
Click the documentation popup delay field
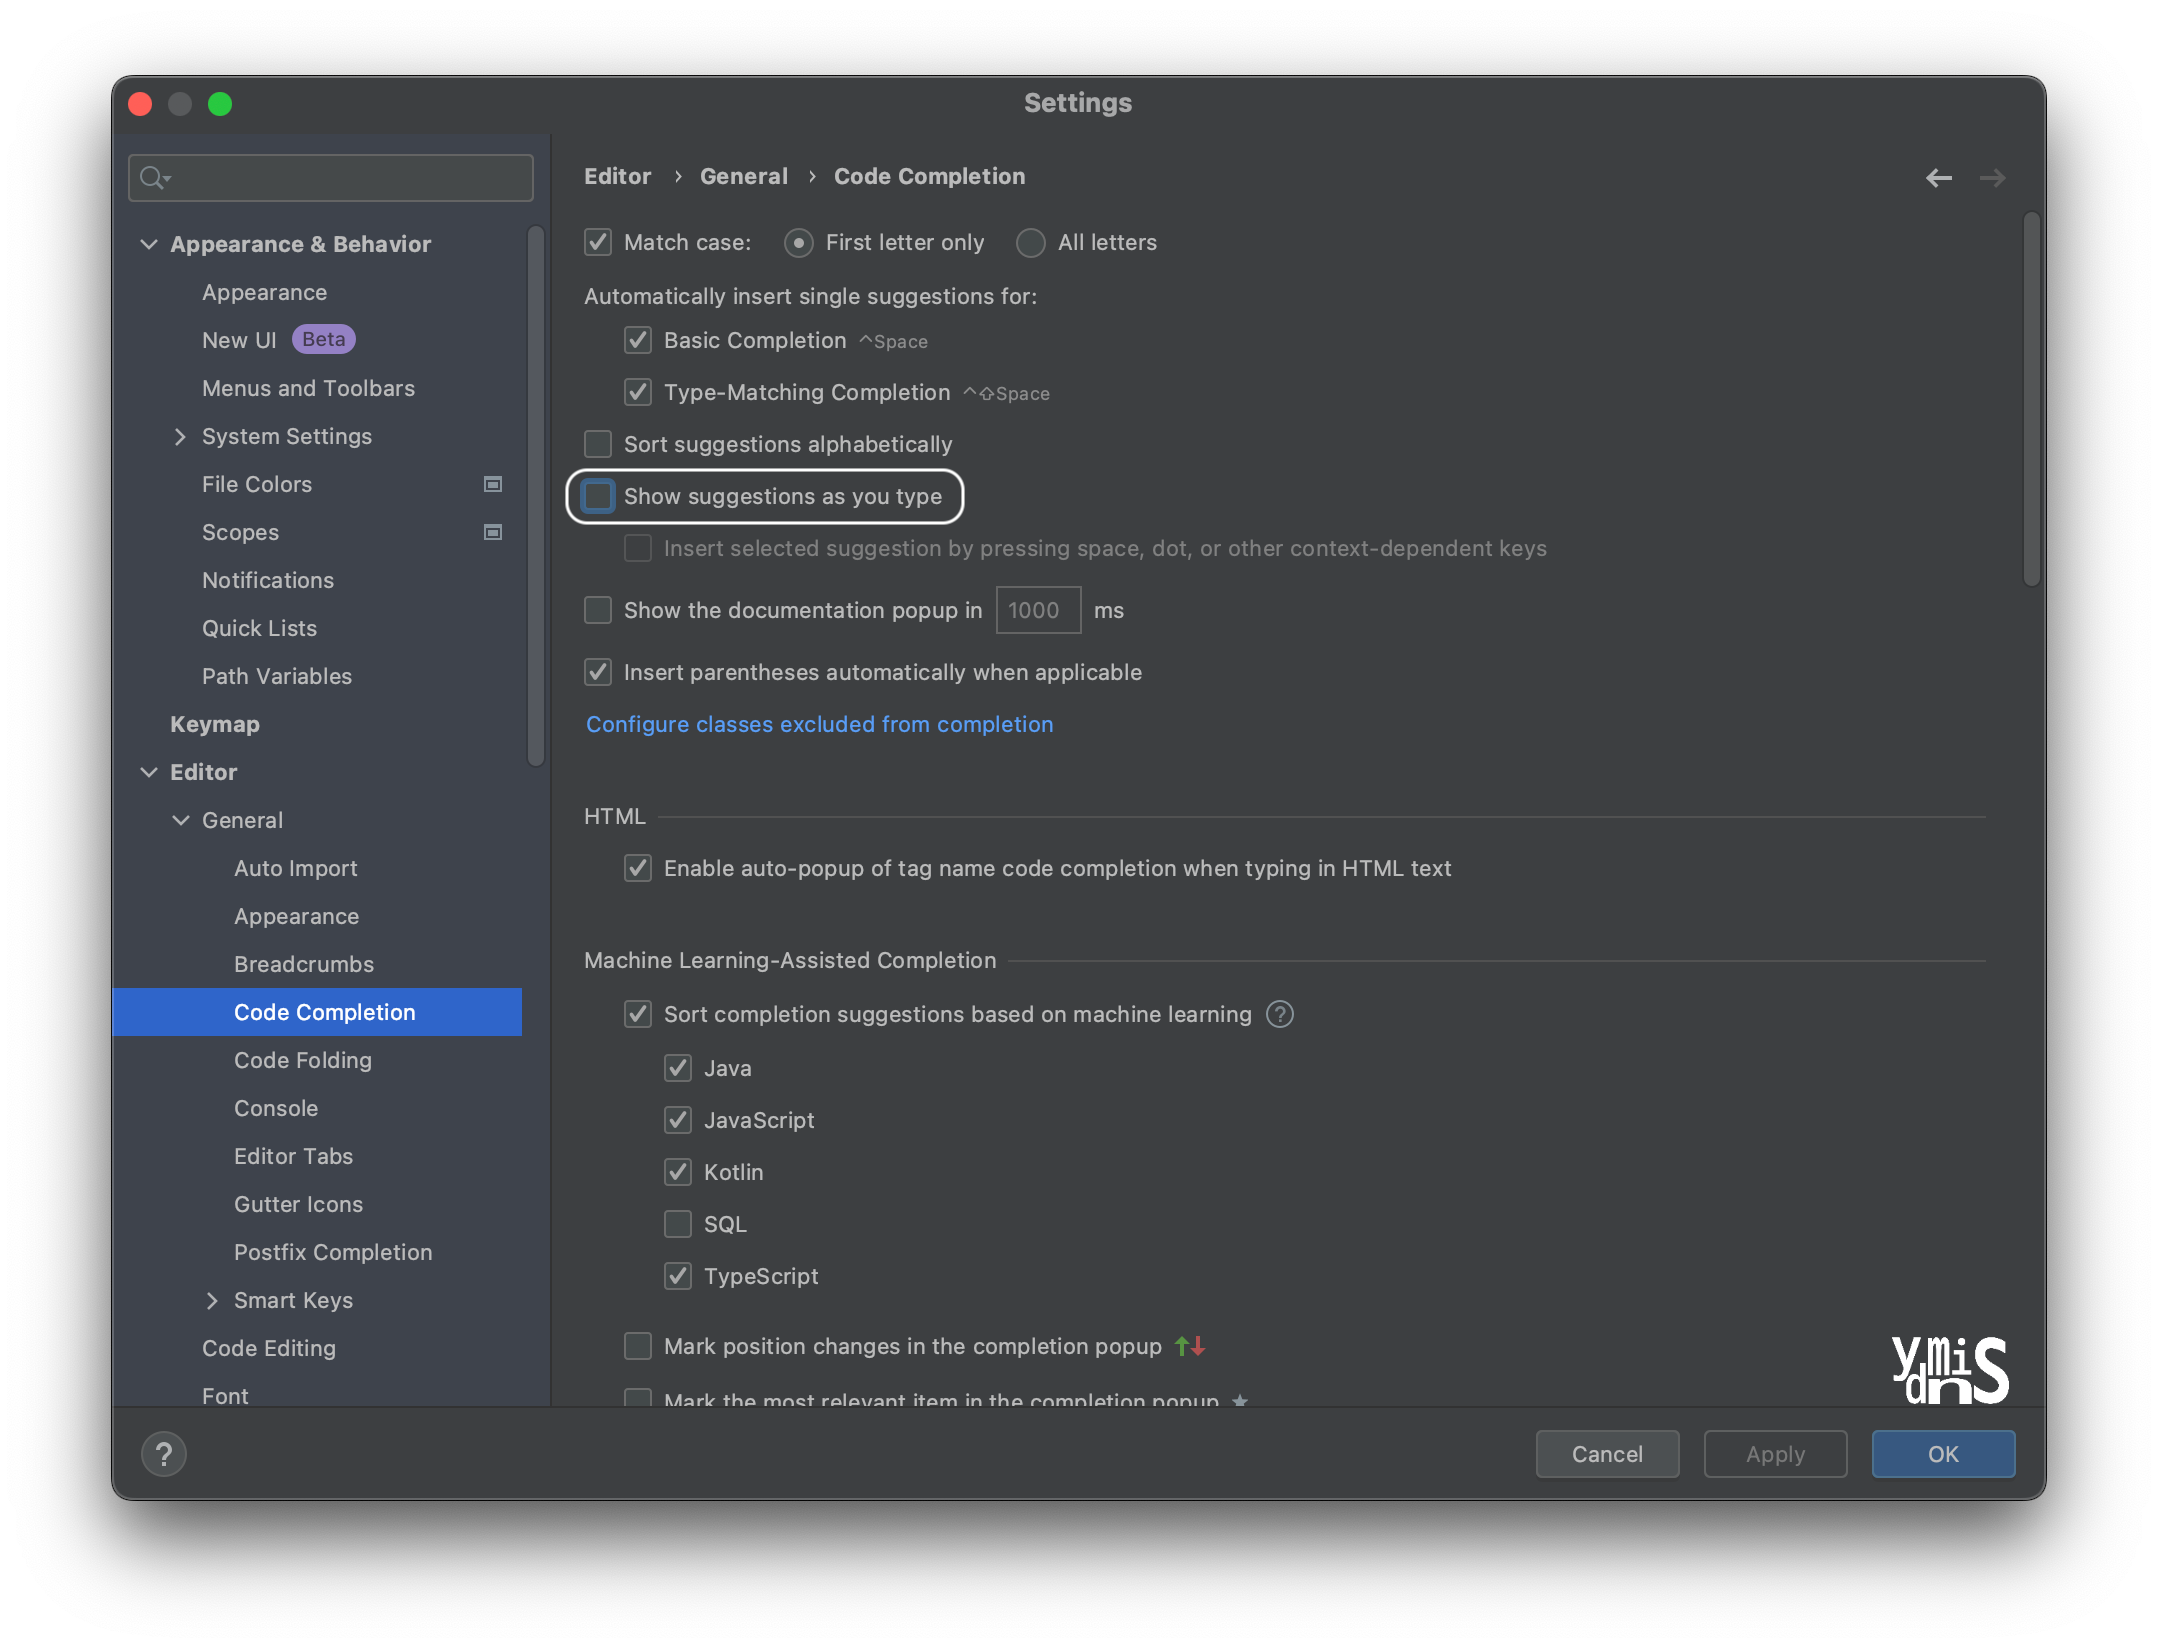[x=1037, y=610]
